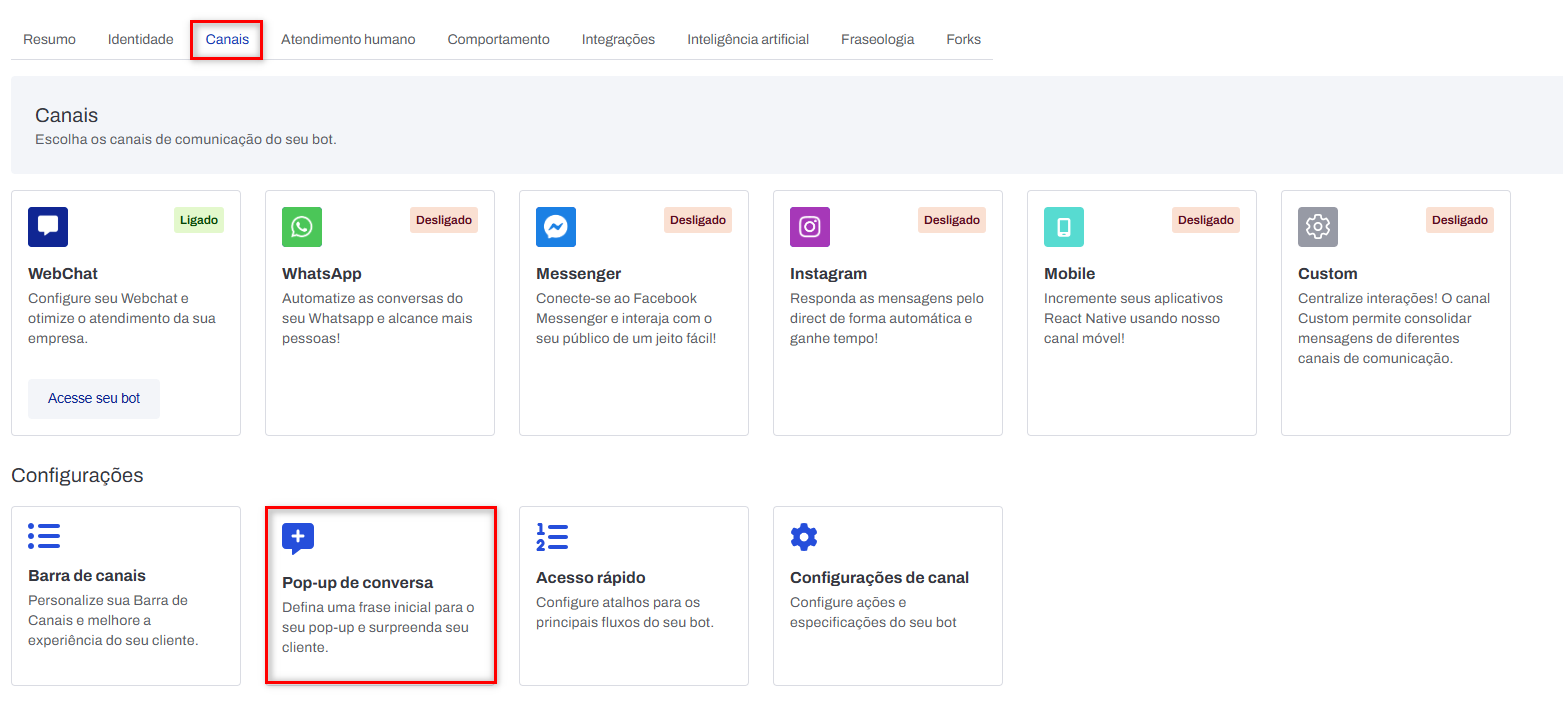The width and height of the screenshot is (1563, 714).
Task: Click the Acesso rápido numbered list icon
Action: coord(552,537)
